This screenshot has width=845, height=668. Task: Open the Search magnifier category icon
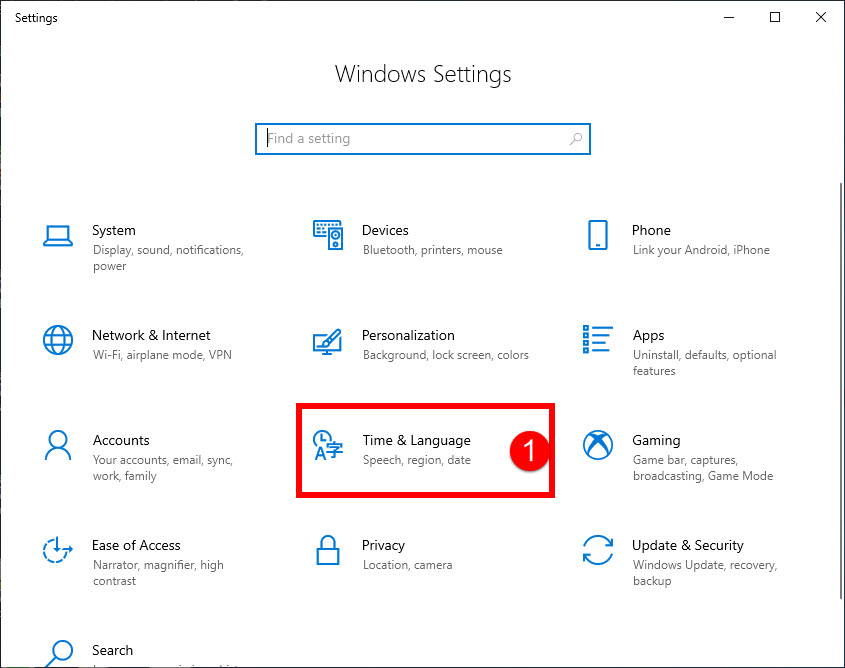pos(59,653)
